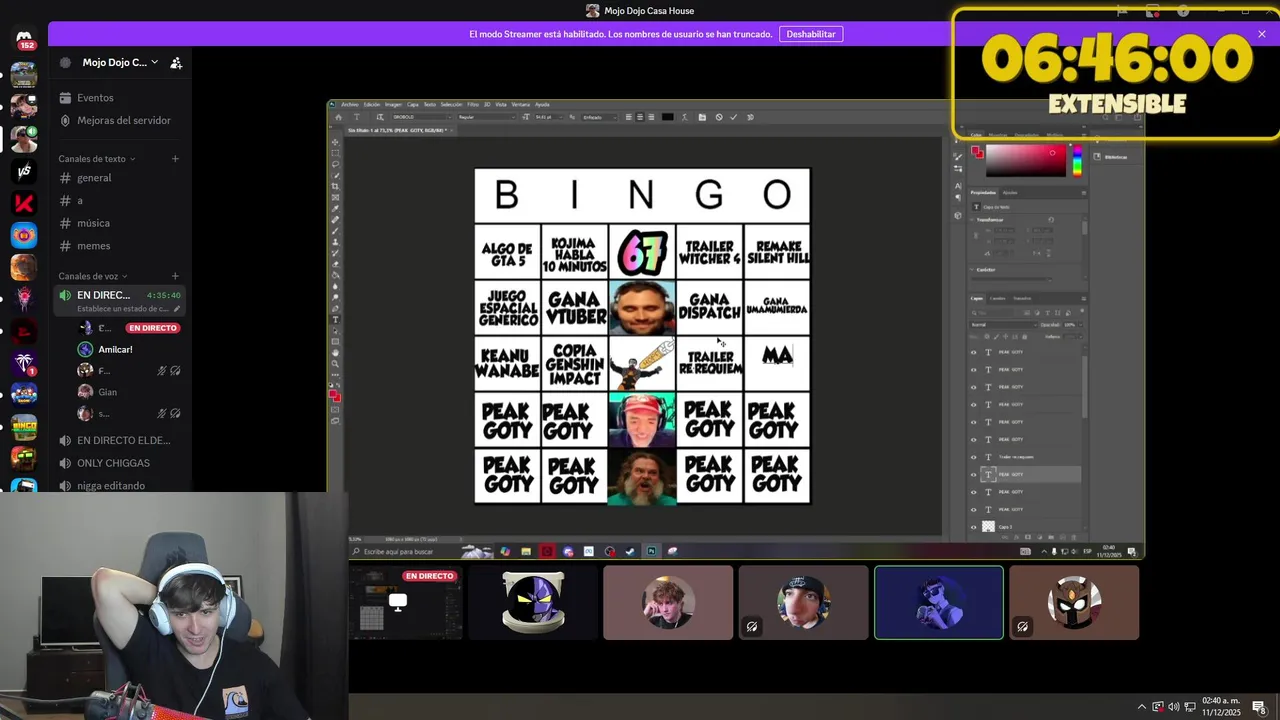
Task: Cancel current text edit icon
Action: [719, 117]
